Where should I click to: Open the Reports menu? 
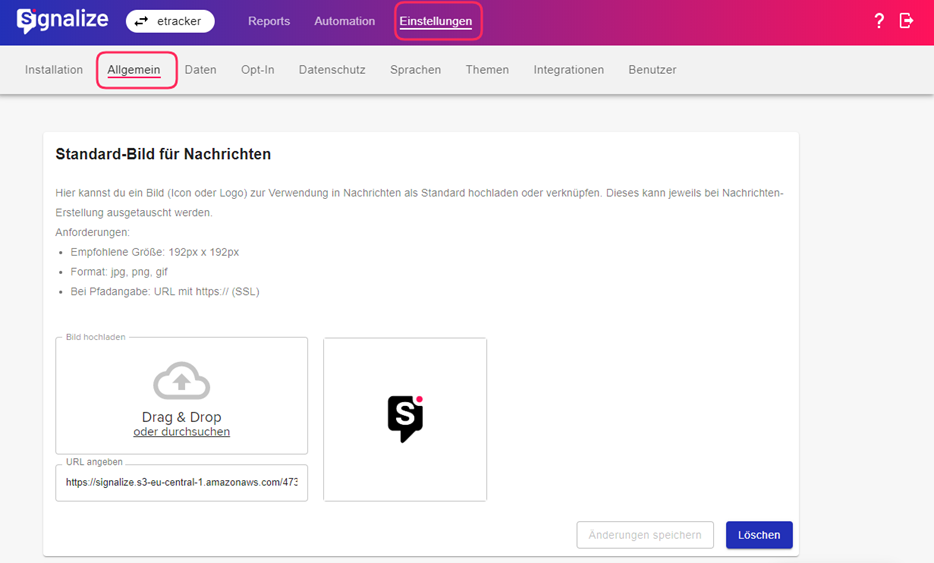click(269, 21)
